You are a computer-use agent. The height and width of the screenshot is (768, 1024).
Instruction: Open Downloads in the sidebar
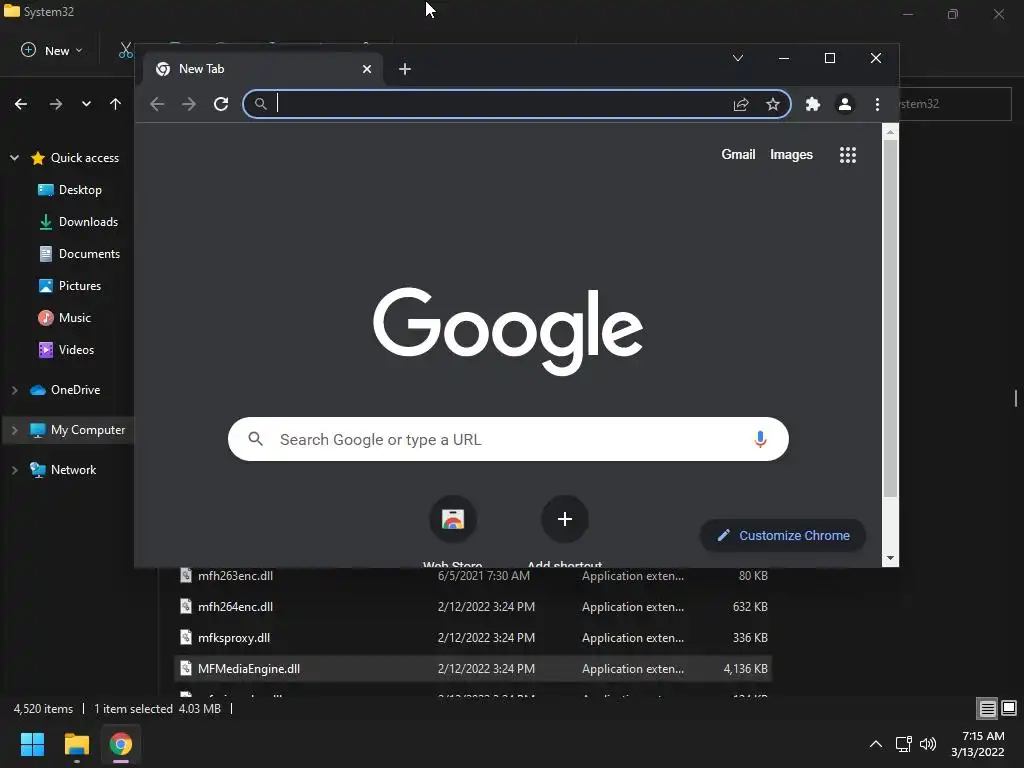(x=78, y=221)
